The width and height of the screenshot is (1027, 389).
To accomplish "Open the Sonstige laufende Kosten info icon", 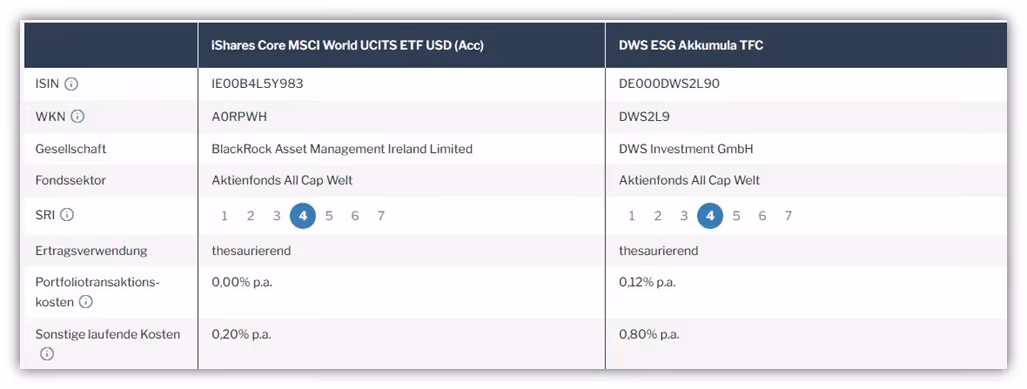I will tap(47, 354).
